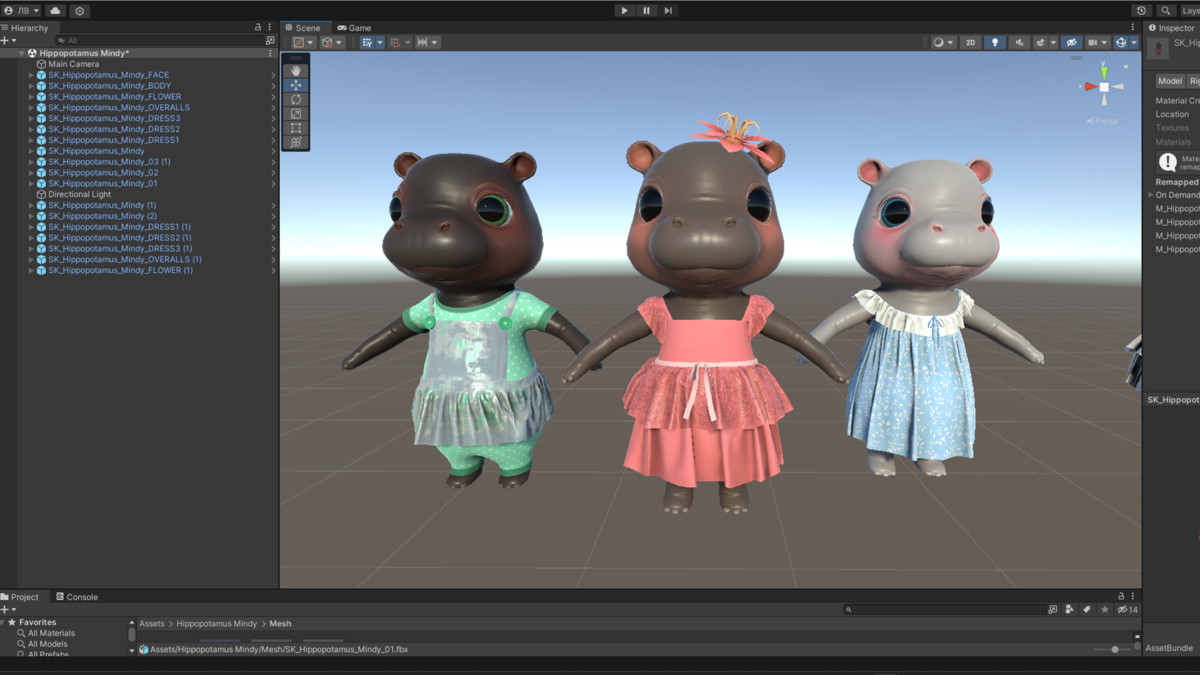Screen dimensions: 1200x675
Task: Select the Transform tool
Action: (296, 142)
